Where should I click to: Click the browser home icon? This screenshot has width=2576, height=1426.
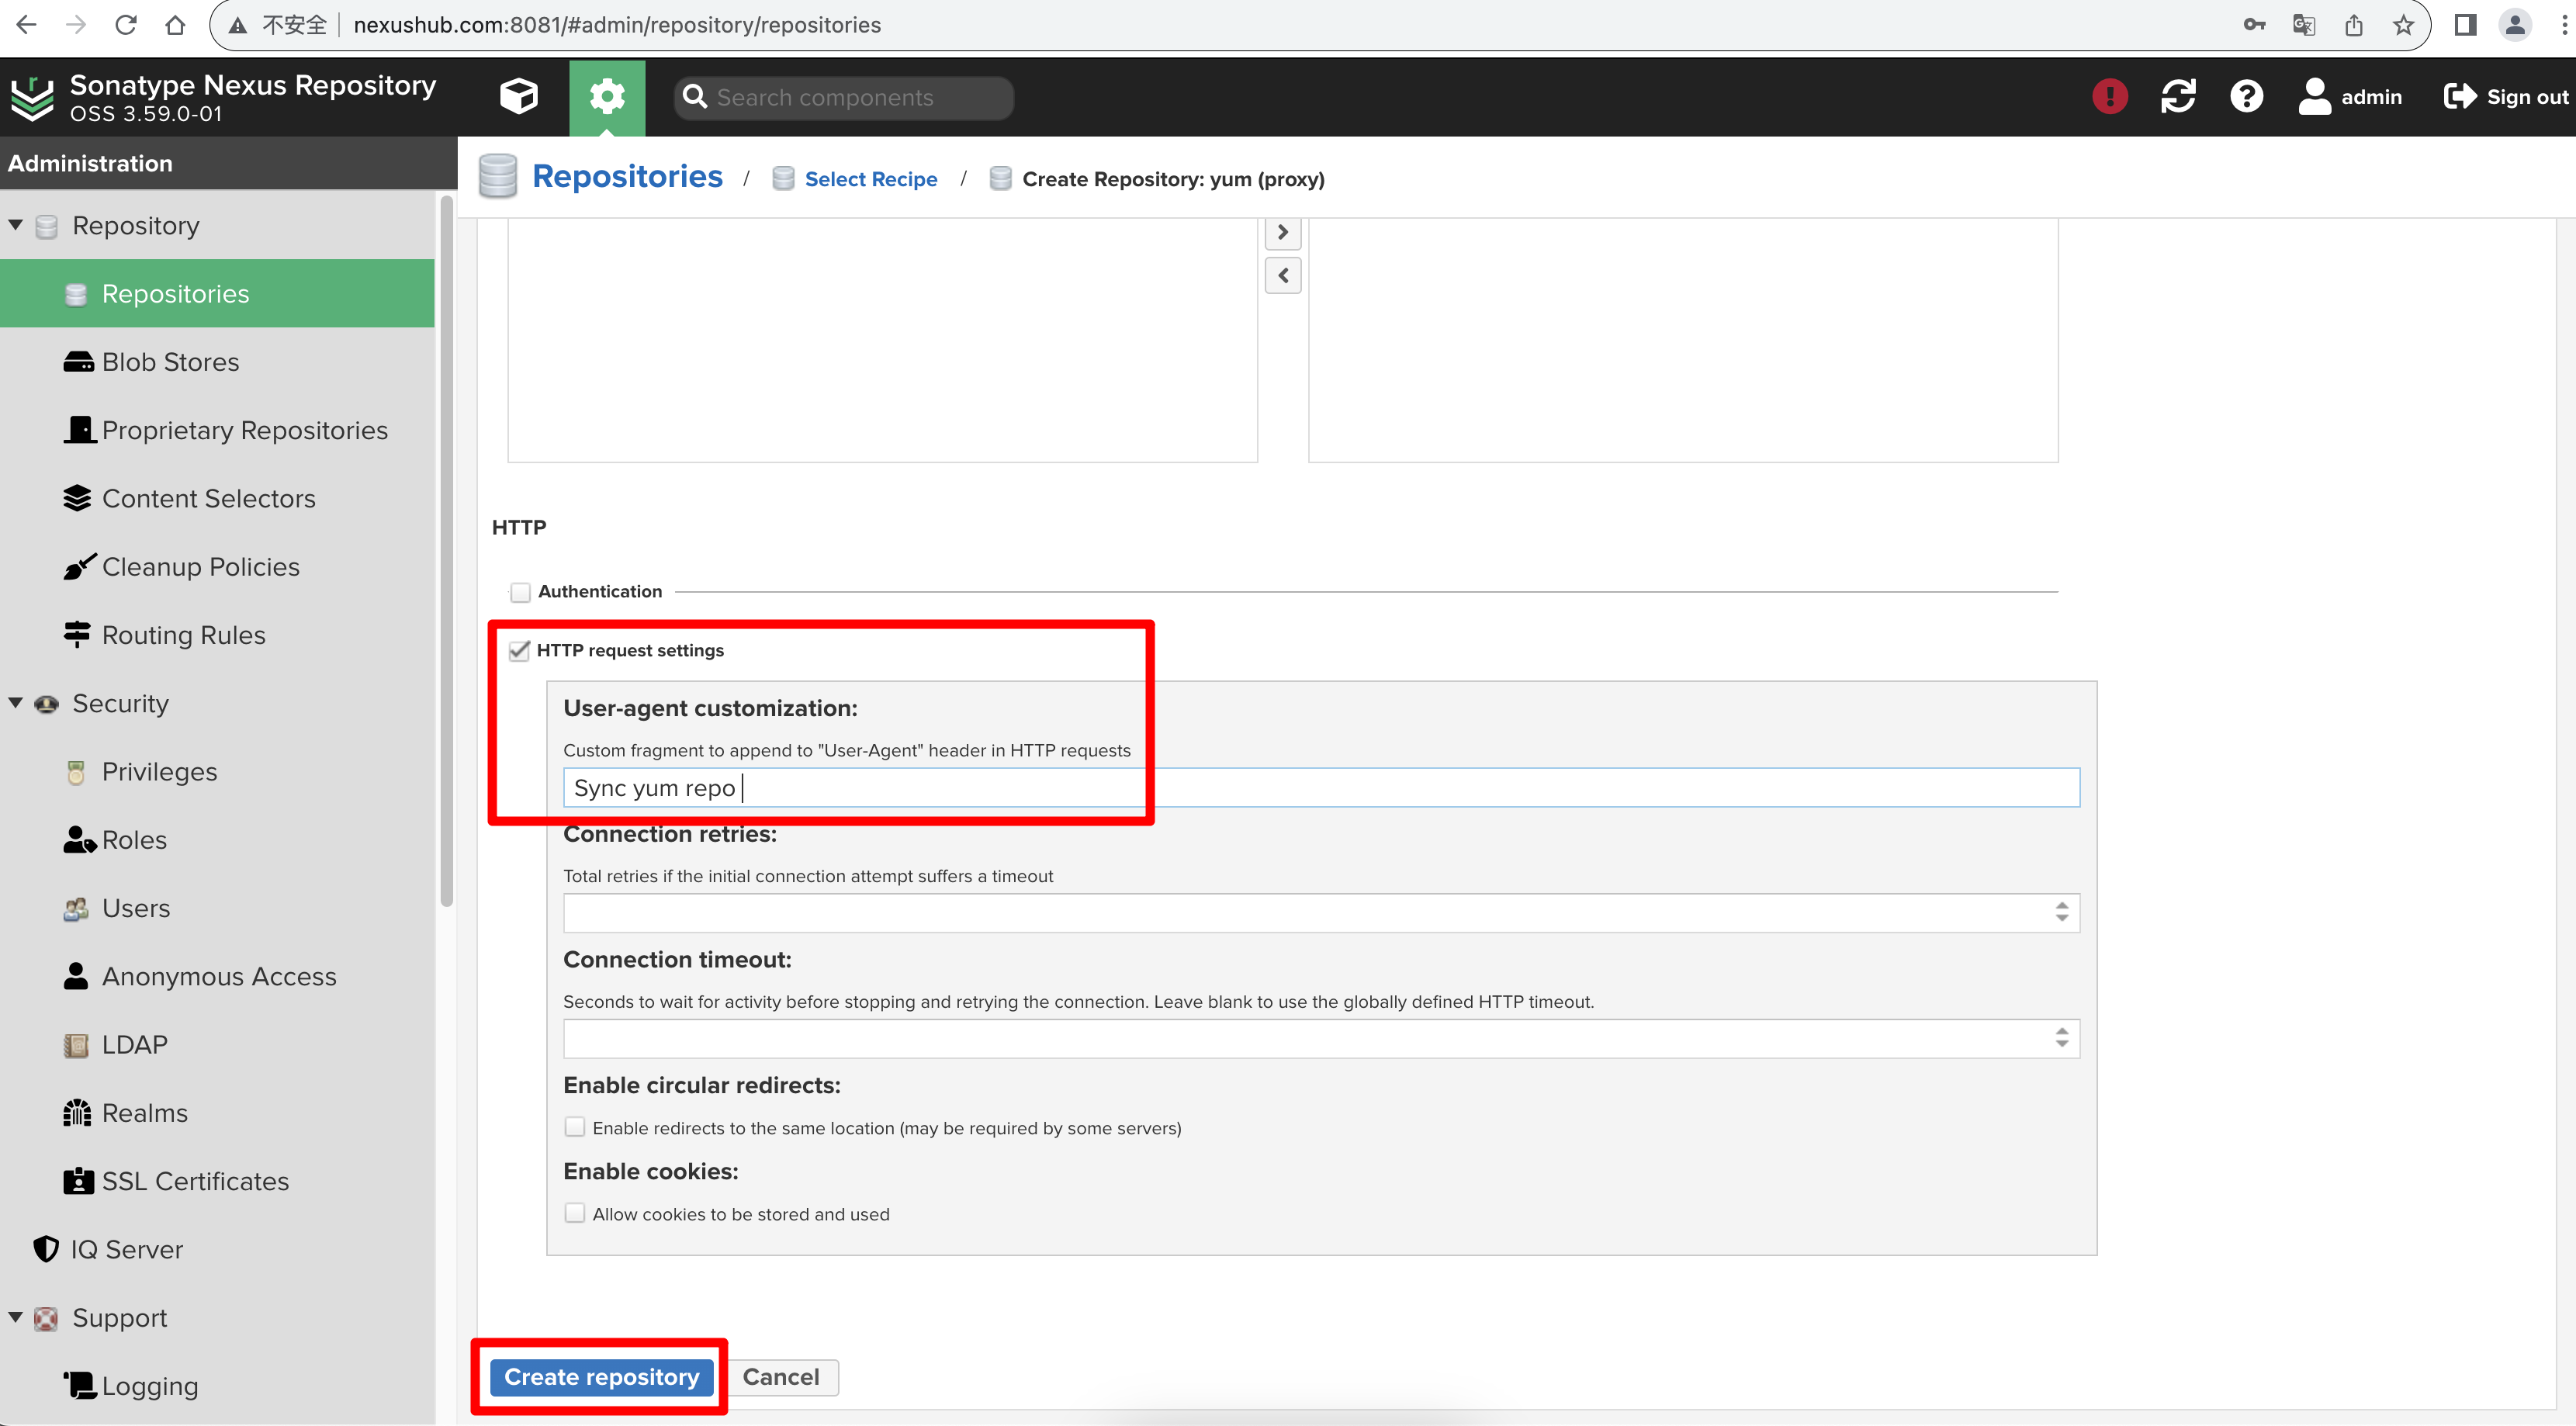(176, 25)
